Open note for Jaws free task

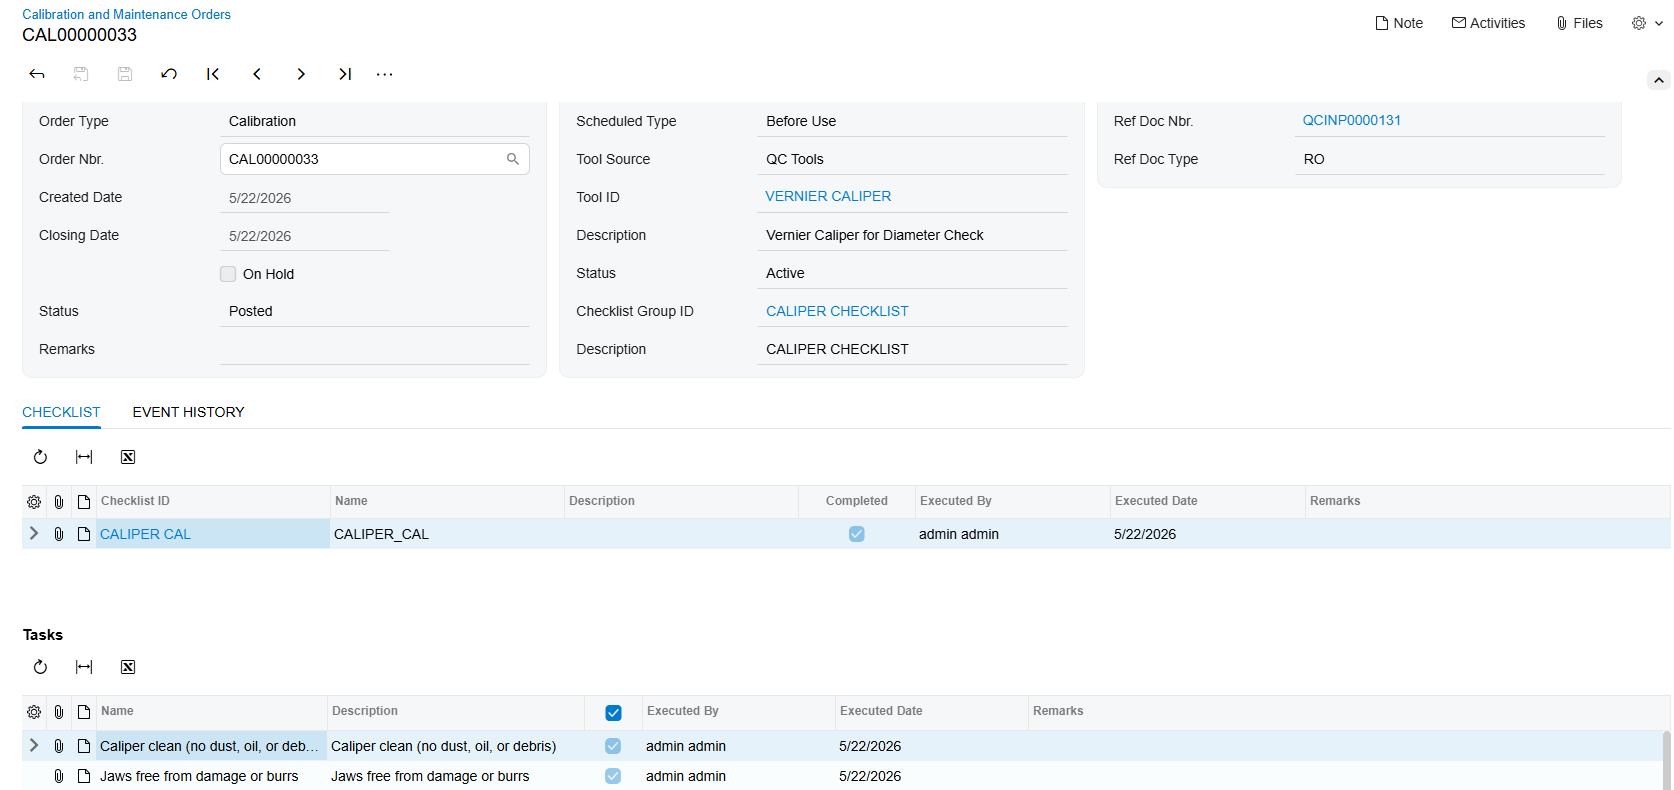pyautogui.click(x=84, y=776)
